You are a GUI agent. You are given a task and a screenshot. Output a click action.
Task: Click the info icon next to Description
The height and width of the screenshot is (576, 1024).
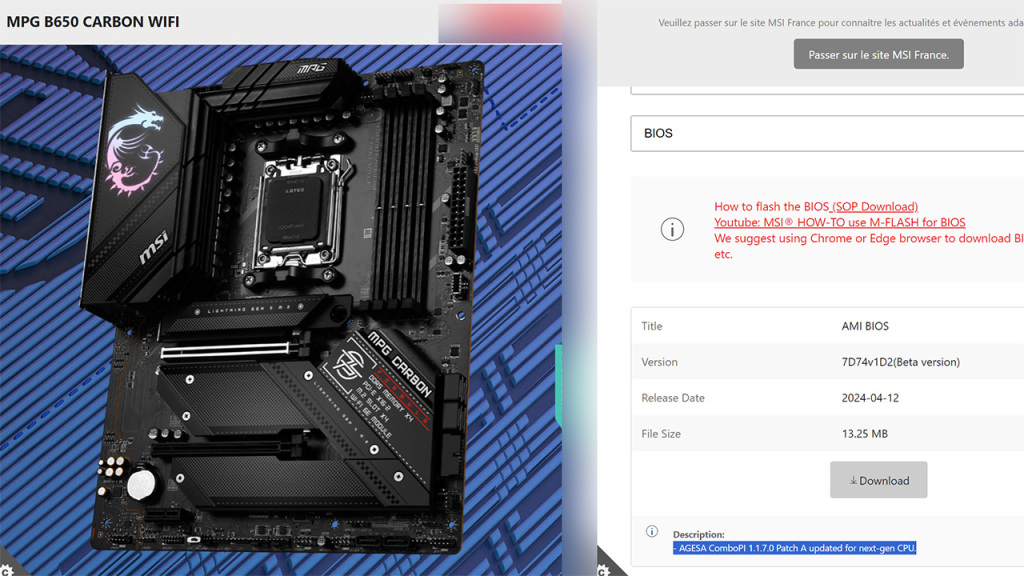(652, 531)
